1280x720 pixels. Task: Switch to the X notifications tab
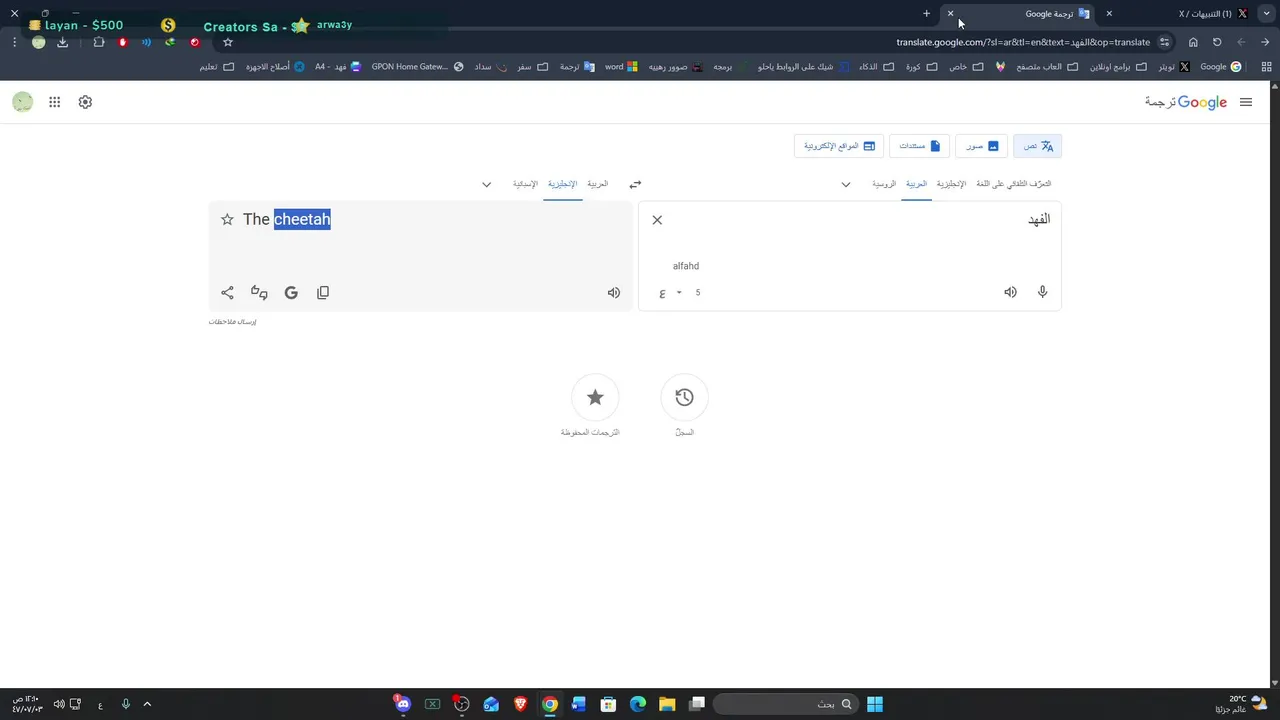coord(1181,14)
